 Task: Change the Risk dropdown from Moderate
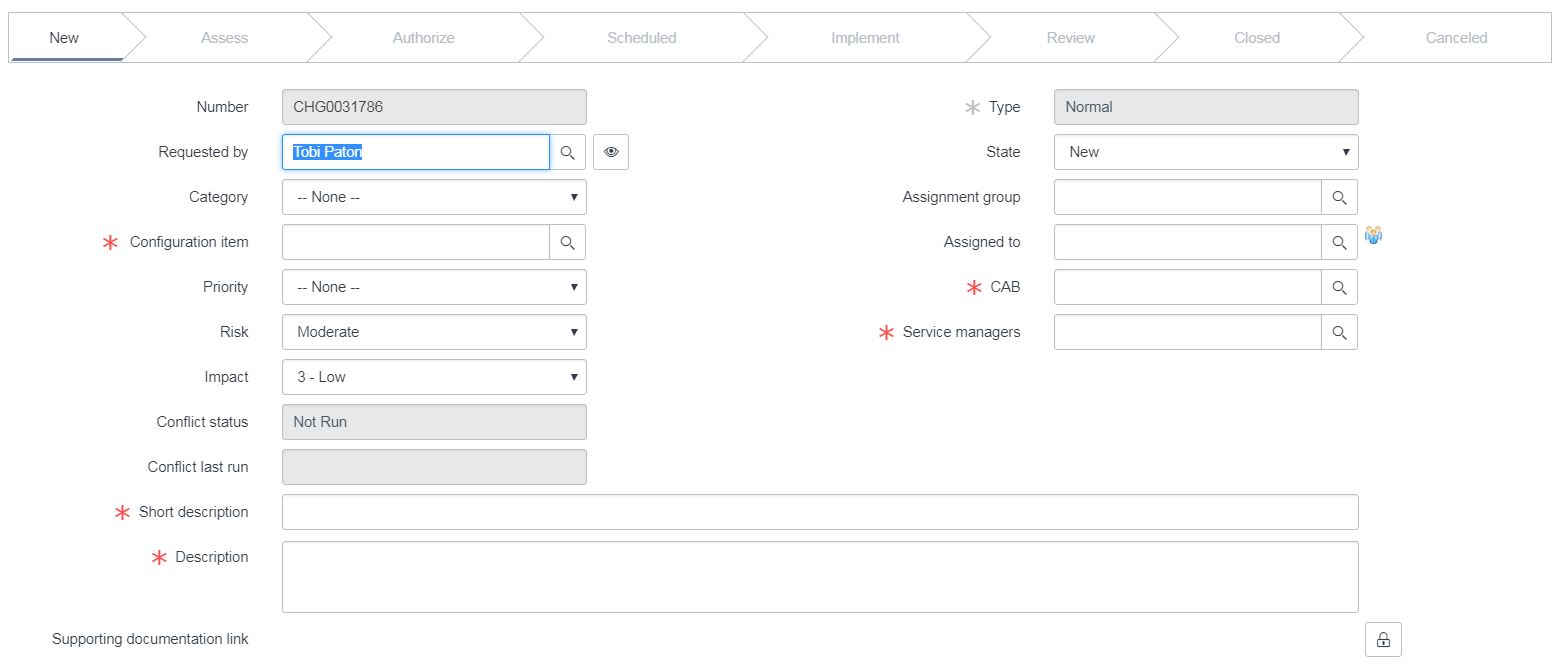click(434, 332)
